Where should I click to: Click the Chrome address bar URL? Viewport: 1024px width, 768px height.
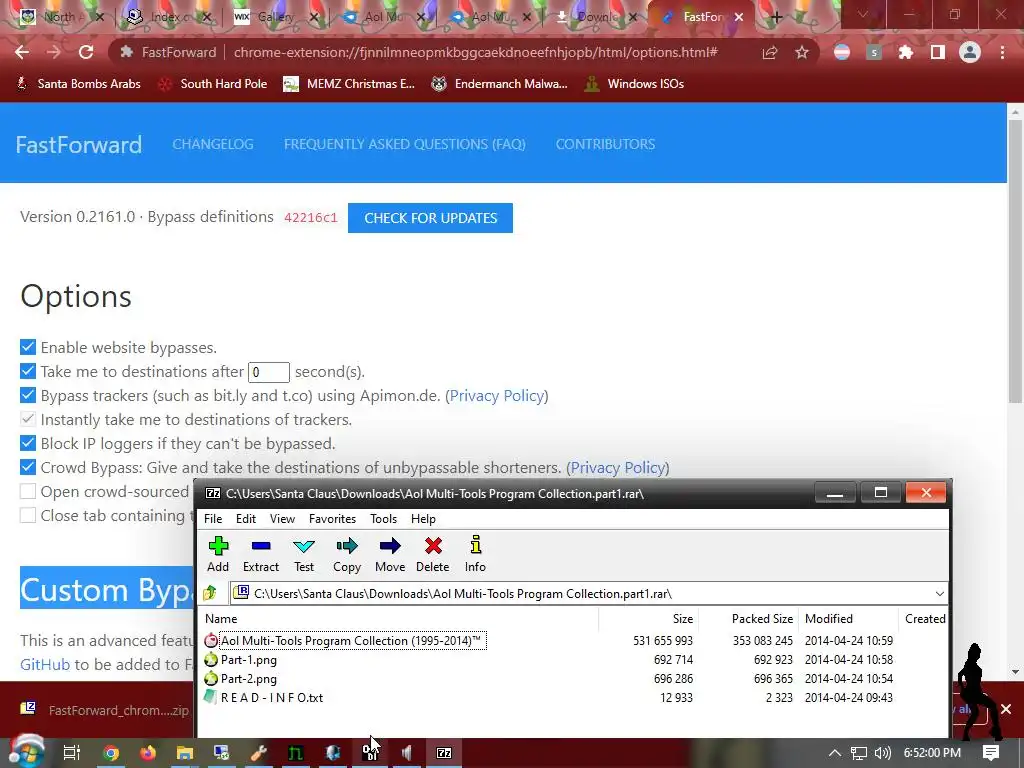(475, 52)
